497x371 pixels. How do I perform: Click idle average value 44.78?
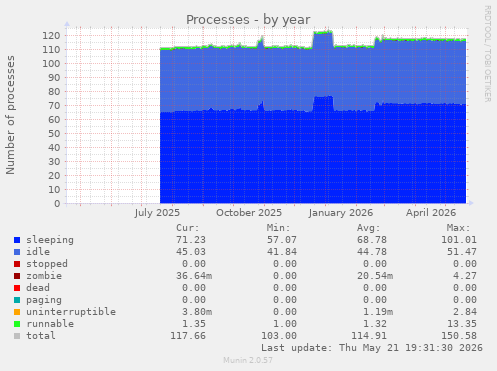tap(372, 252)
